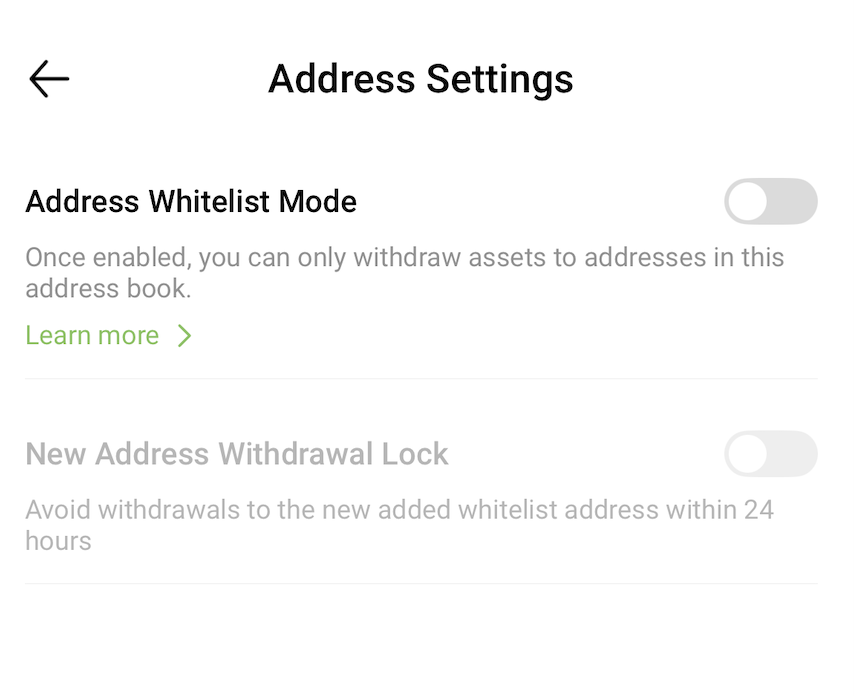Click the whitelist mode description text
Screen dimensions: 854x696
point(404,272)
